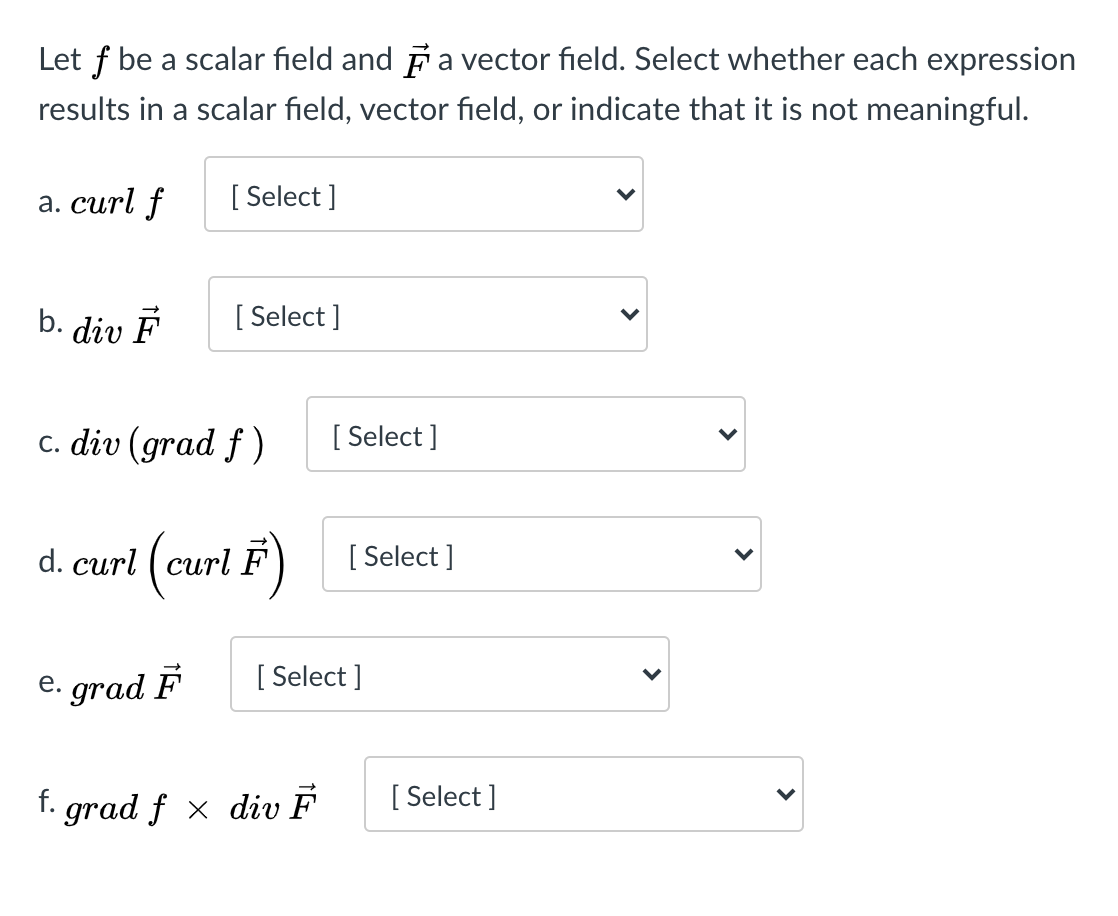
Task: Click the expression label div (grad f)
Action: (152, 442)
